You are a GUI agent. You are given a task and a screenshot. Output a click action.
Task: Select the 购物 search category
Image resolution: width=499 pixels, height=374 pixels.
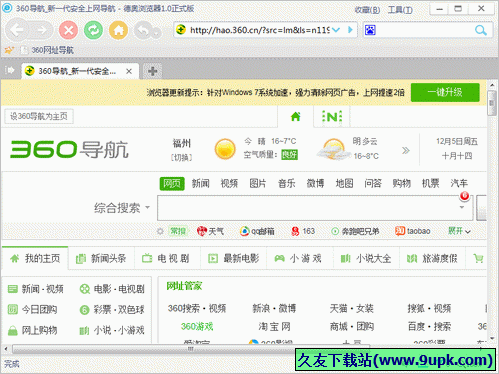click(401, 183)
